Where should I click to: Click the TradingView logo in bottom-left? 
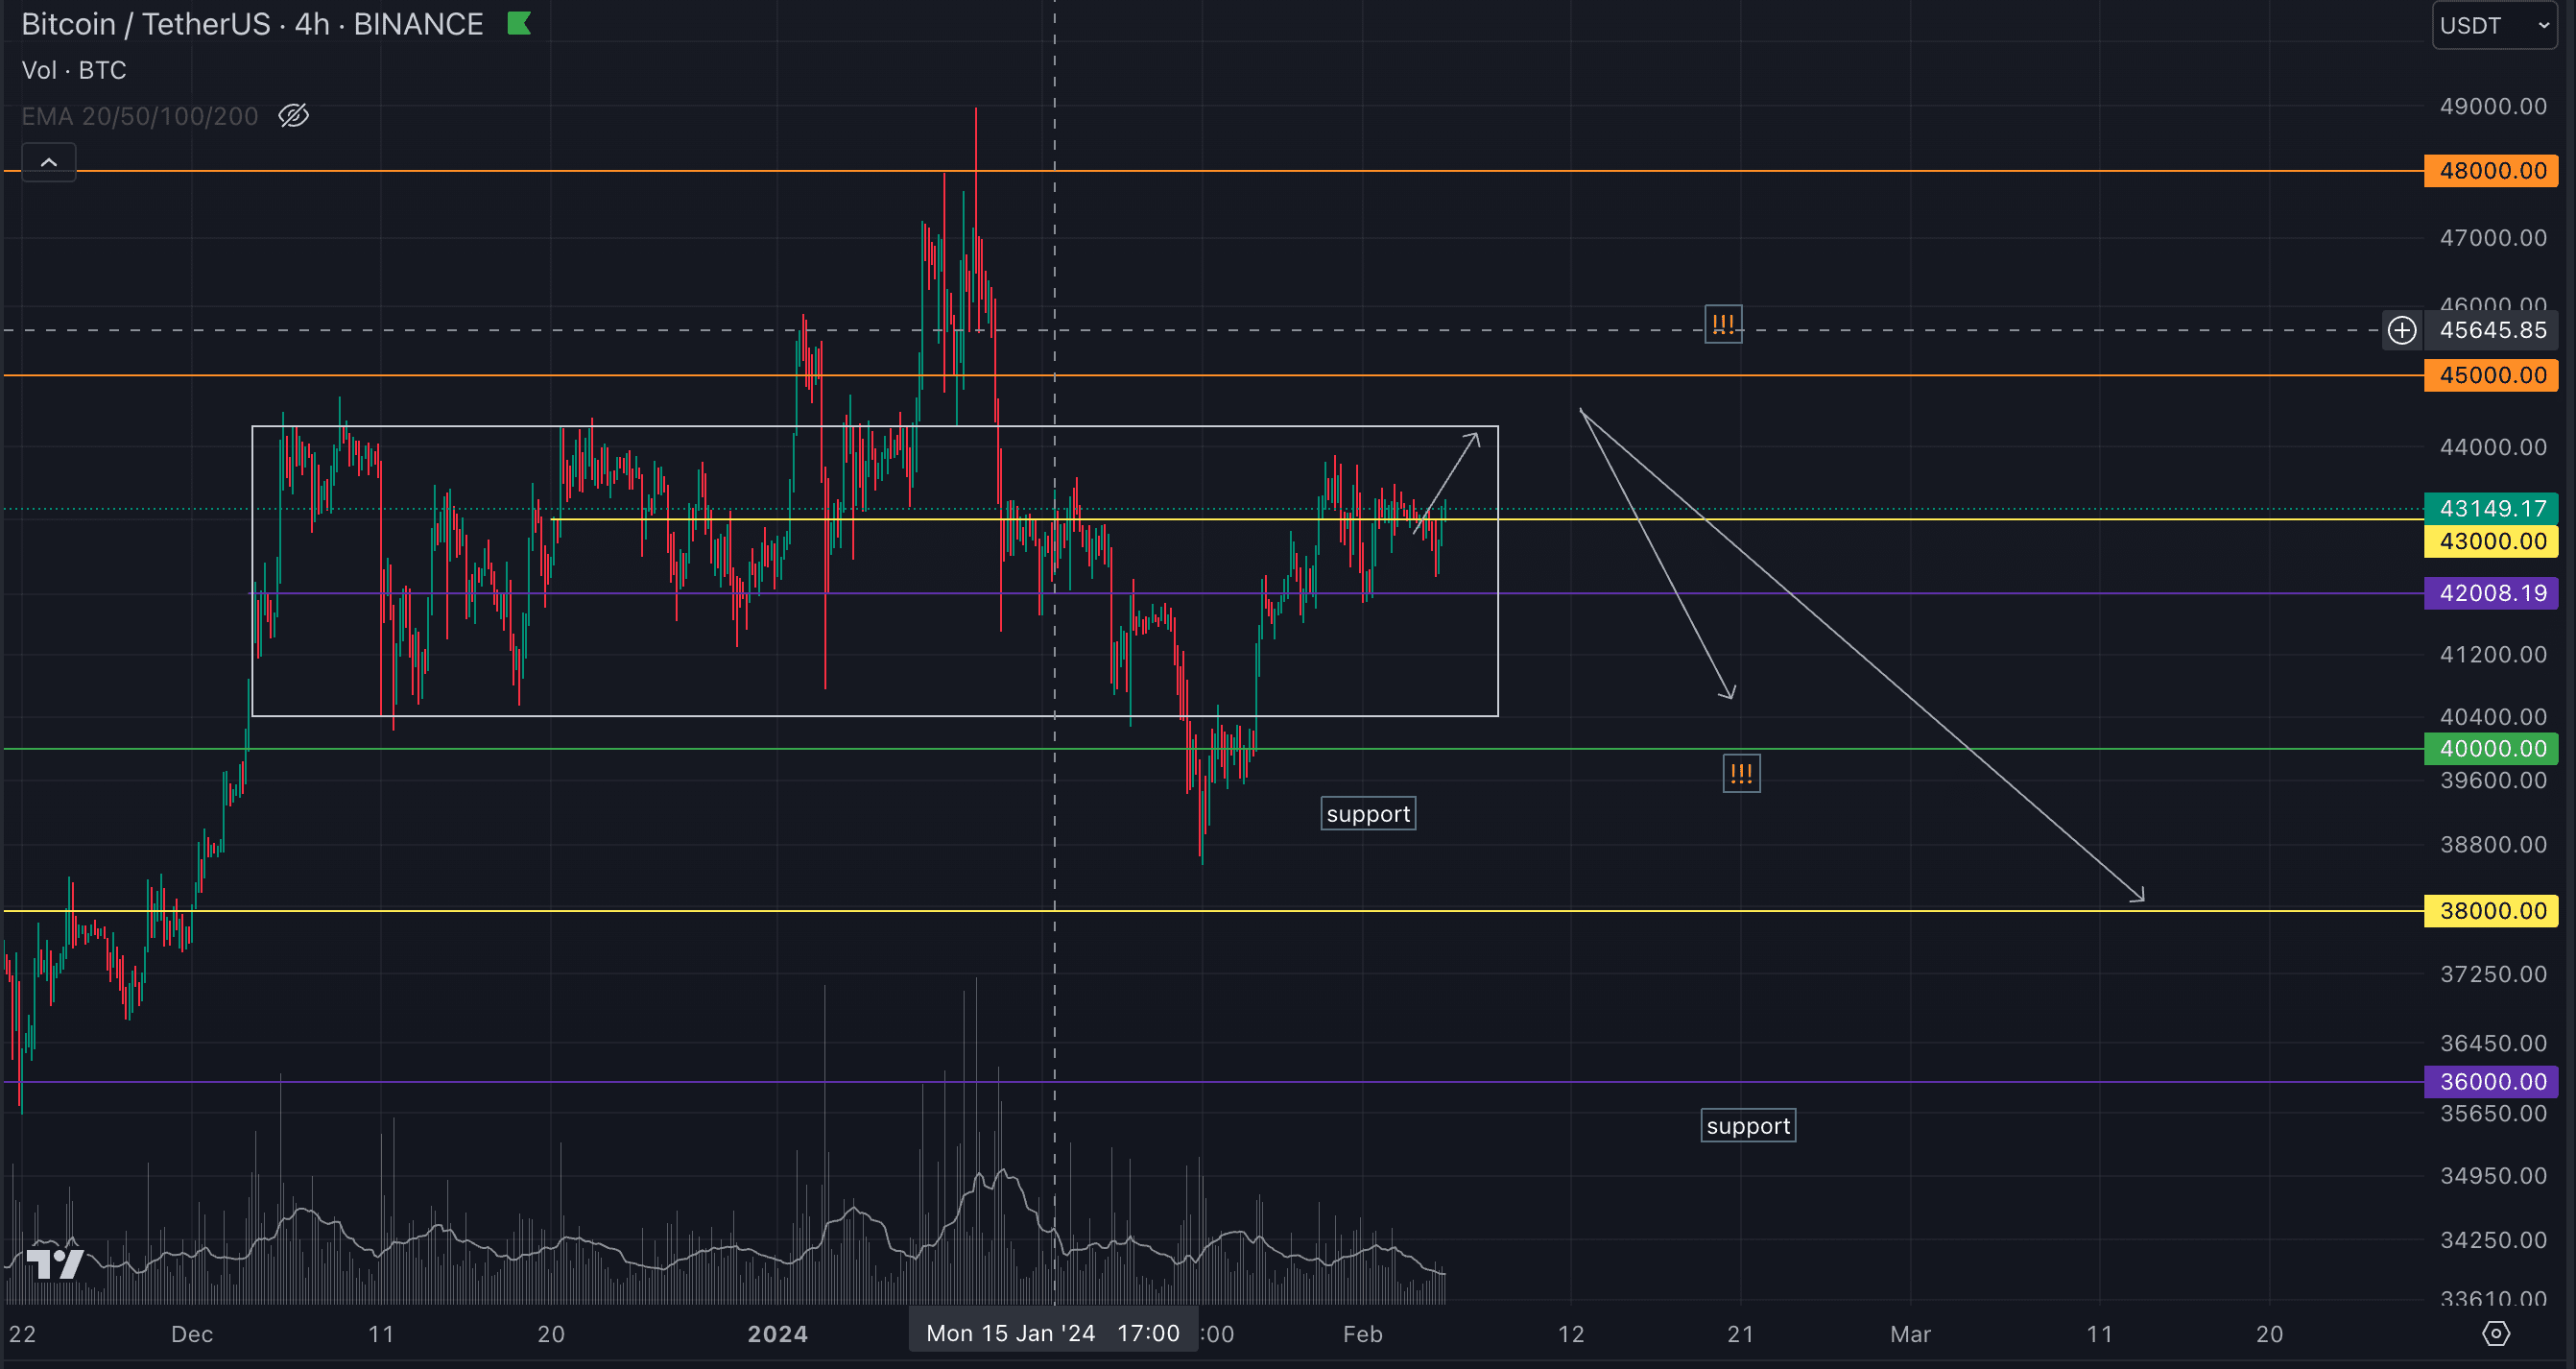(x=55, y=1263)
